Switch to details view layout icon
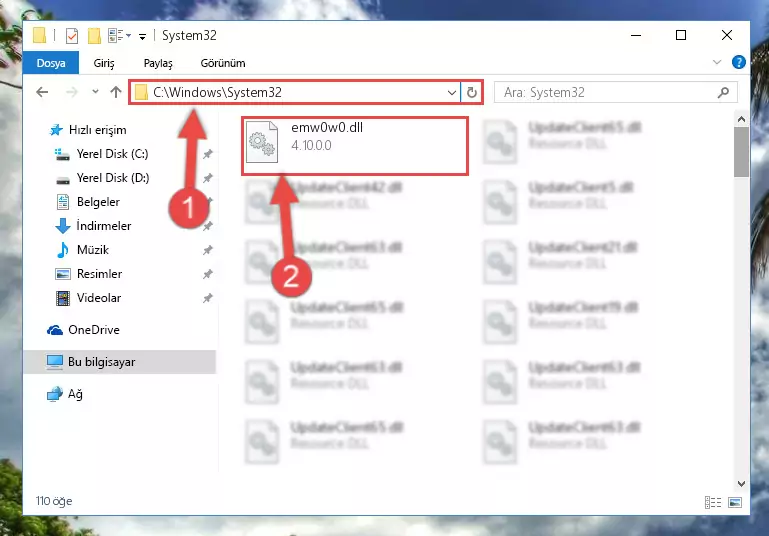This screenshot has width=769, height=536. coord(713,502)
